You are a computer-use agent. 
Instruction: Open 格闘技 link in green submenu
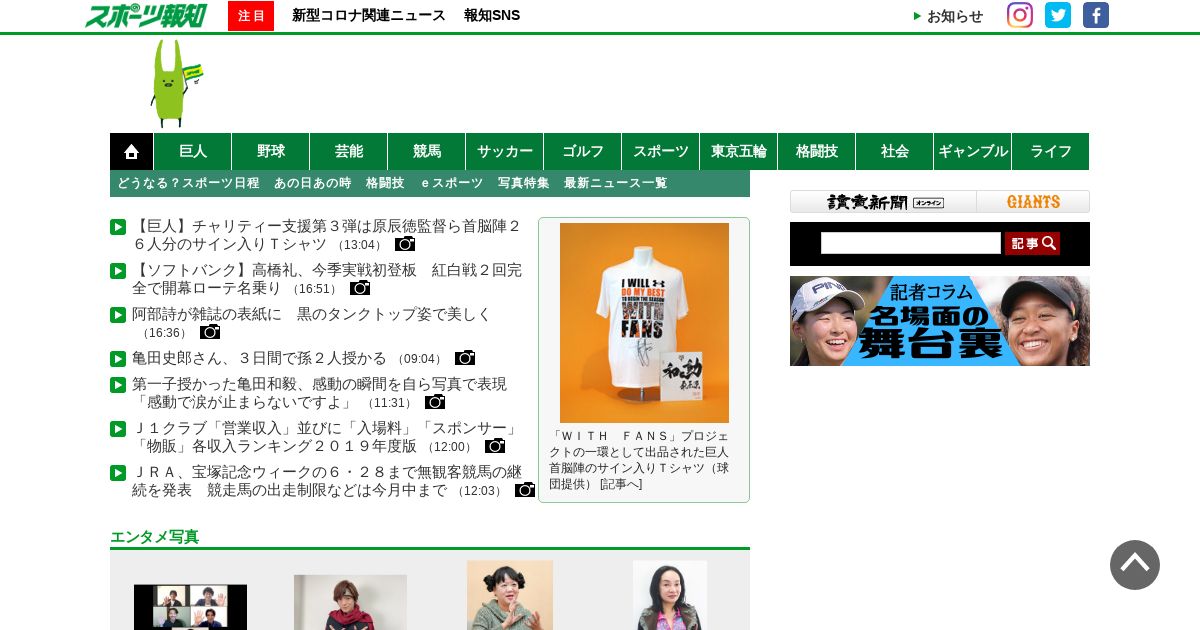click(385, 183)
